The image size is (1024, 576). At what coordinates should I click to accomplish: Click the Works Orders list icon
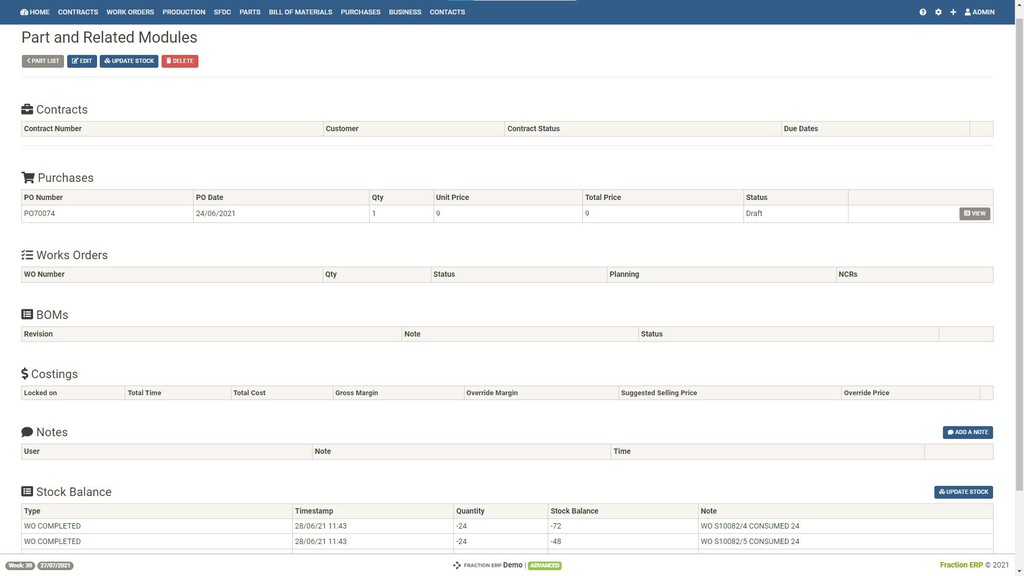(27, 255)
